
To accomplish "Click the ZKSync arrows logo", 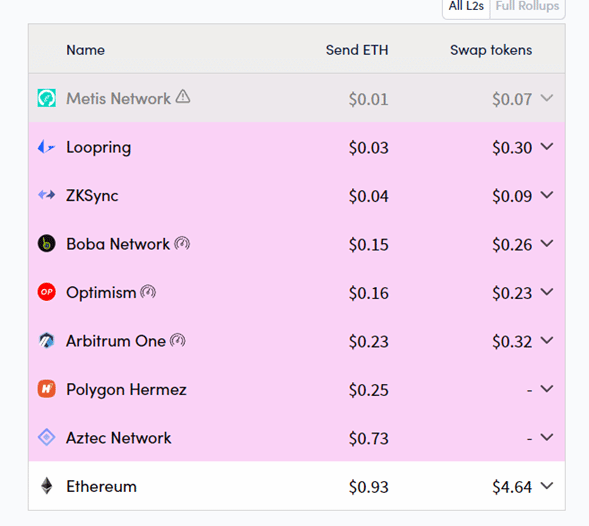I will [47, 195].
